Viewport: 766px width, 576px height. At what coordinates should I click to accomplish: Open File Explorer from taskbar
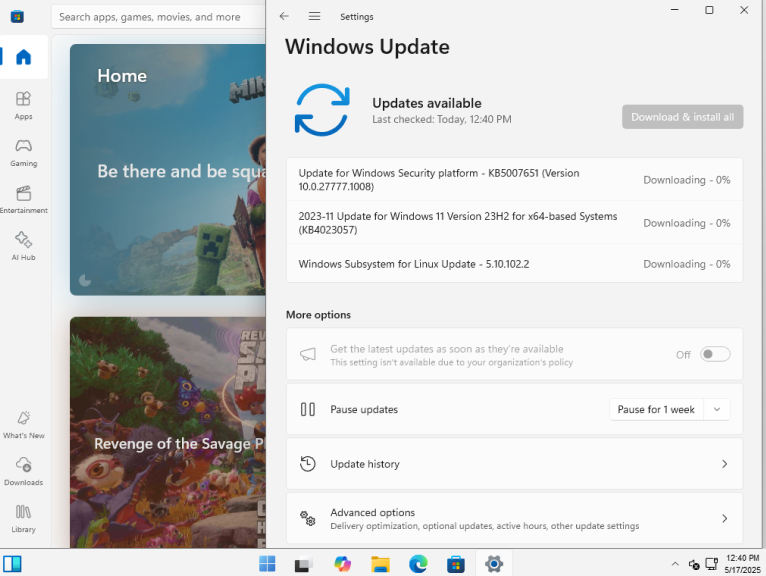tap(380, 564)
